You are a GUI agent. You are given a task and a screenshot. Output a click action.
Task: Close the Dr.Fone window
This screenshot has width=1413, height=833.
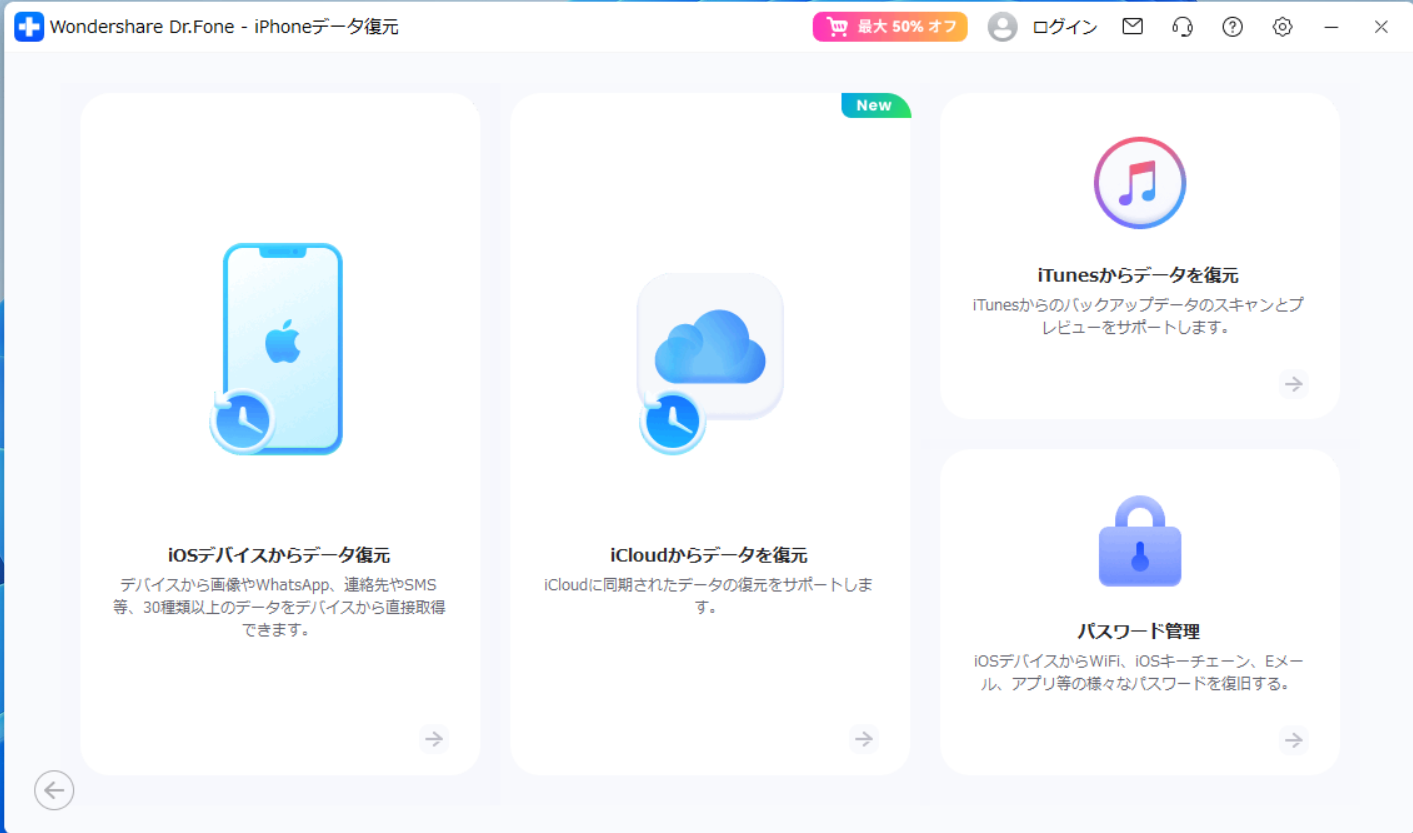tap(1381, 27)
